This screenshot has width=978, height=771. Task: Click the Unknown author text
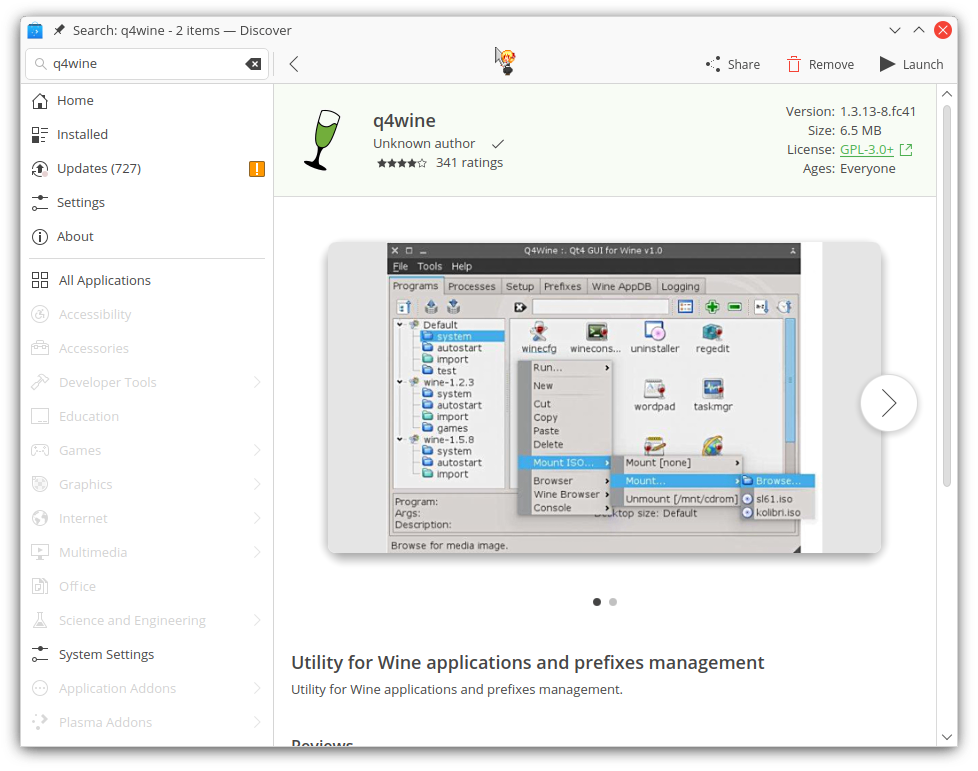(x=424, y=143)
